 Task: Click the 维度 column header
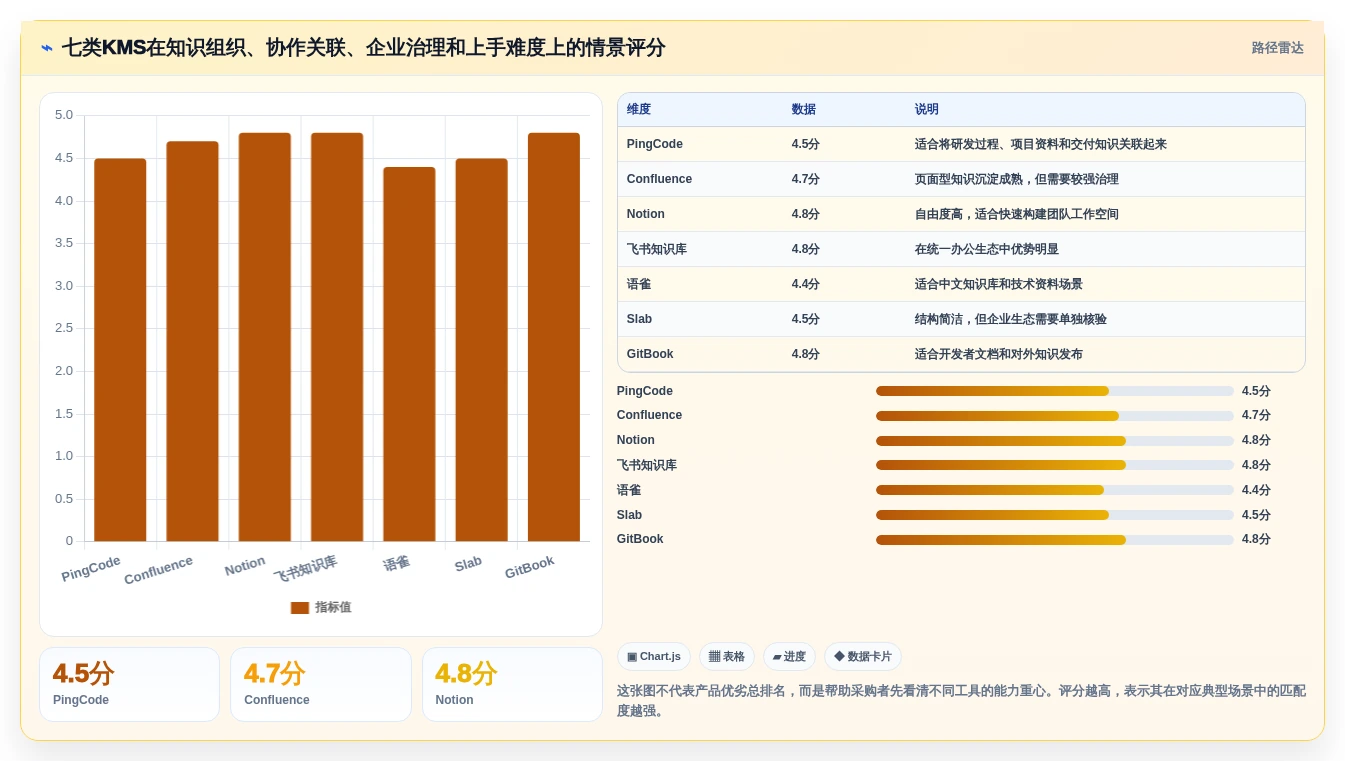point(639,110)
